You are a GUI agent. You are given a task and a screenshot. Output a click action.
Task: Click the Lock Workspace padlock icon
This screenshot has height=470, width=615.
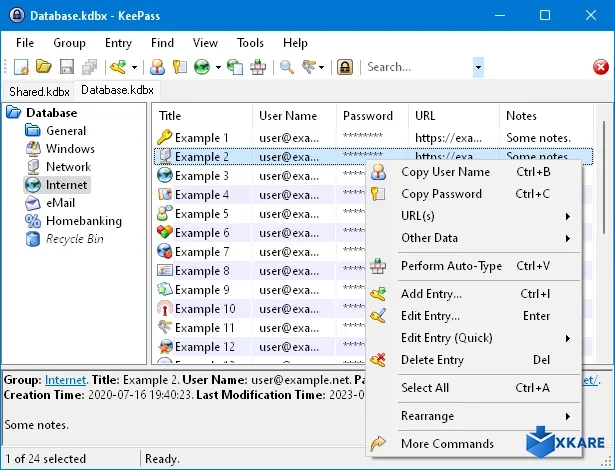pyautogui.click(x=345, y=67)
